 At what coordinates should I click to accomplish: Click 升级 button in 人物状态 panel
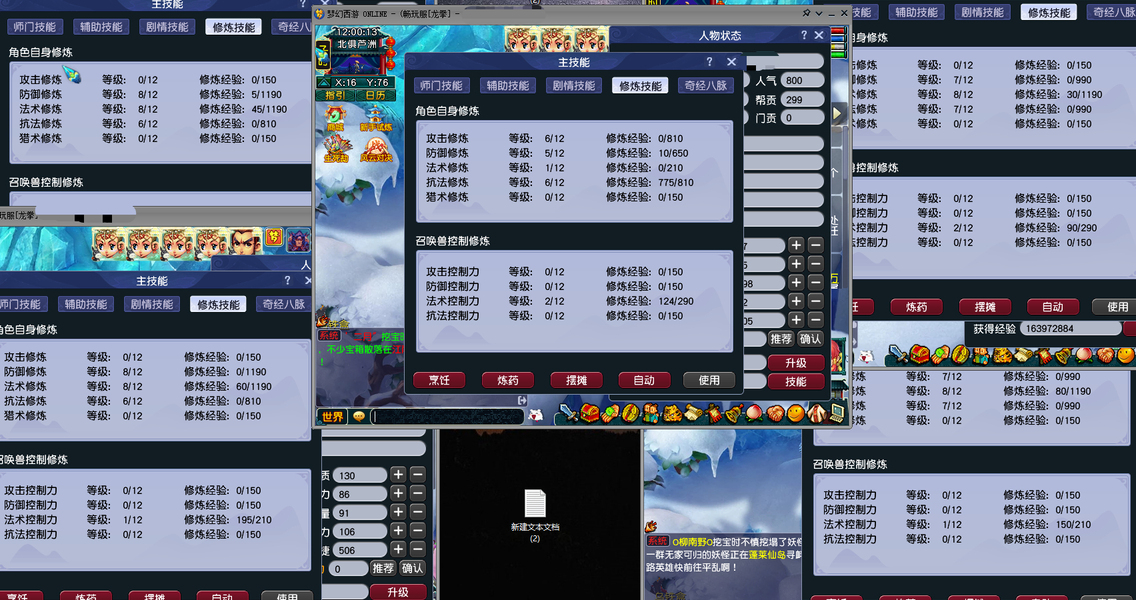796,362
